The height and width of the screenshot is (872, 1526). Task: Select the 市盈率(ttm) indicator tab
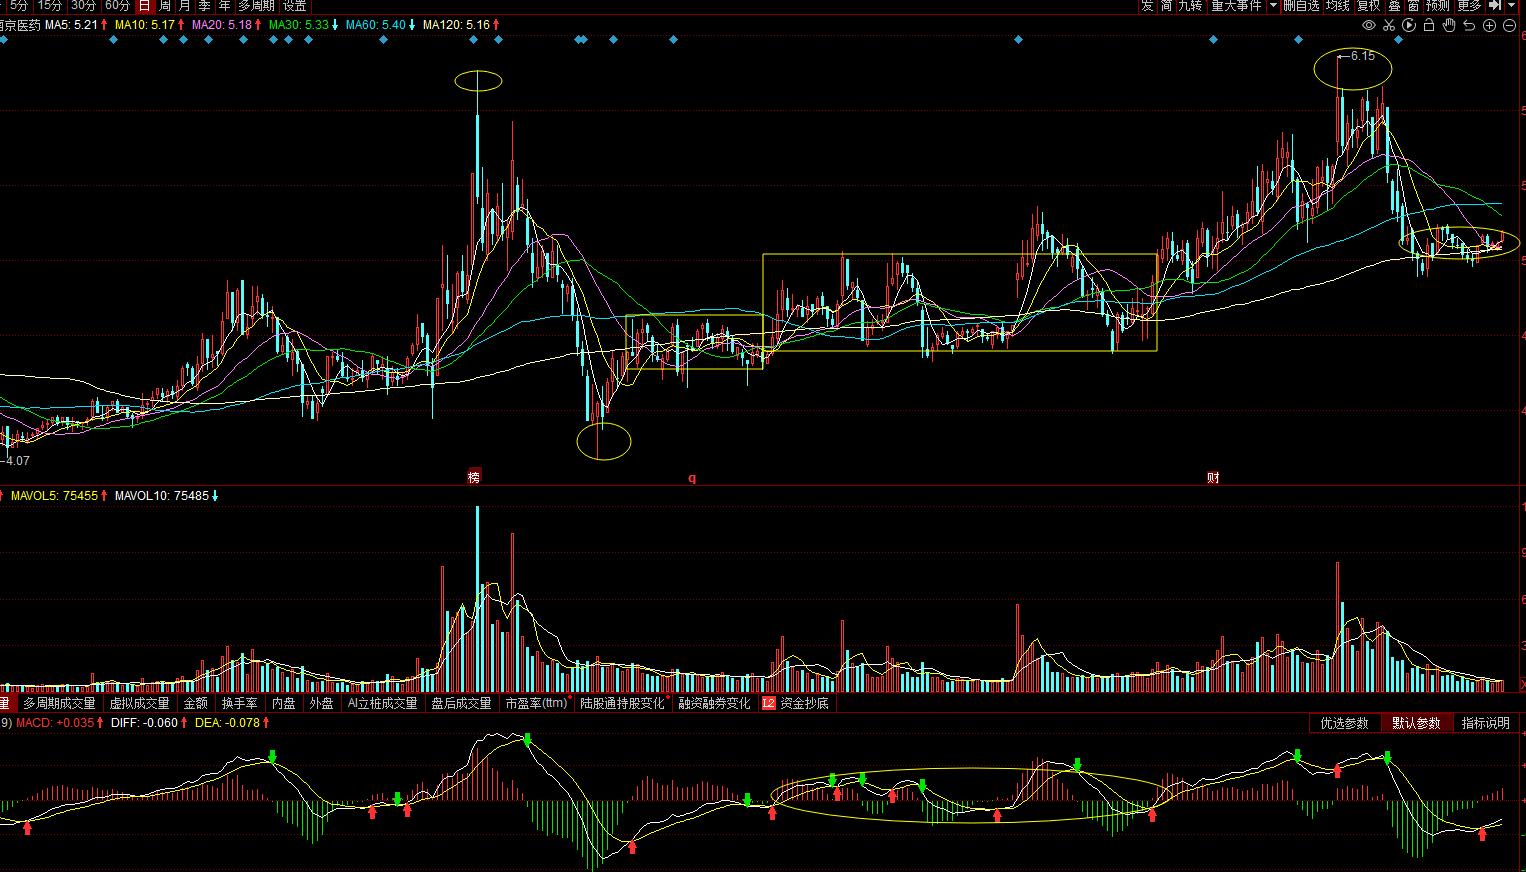(x=536, y=703)
